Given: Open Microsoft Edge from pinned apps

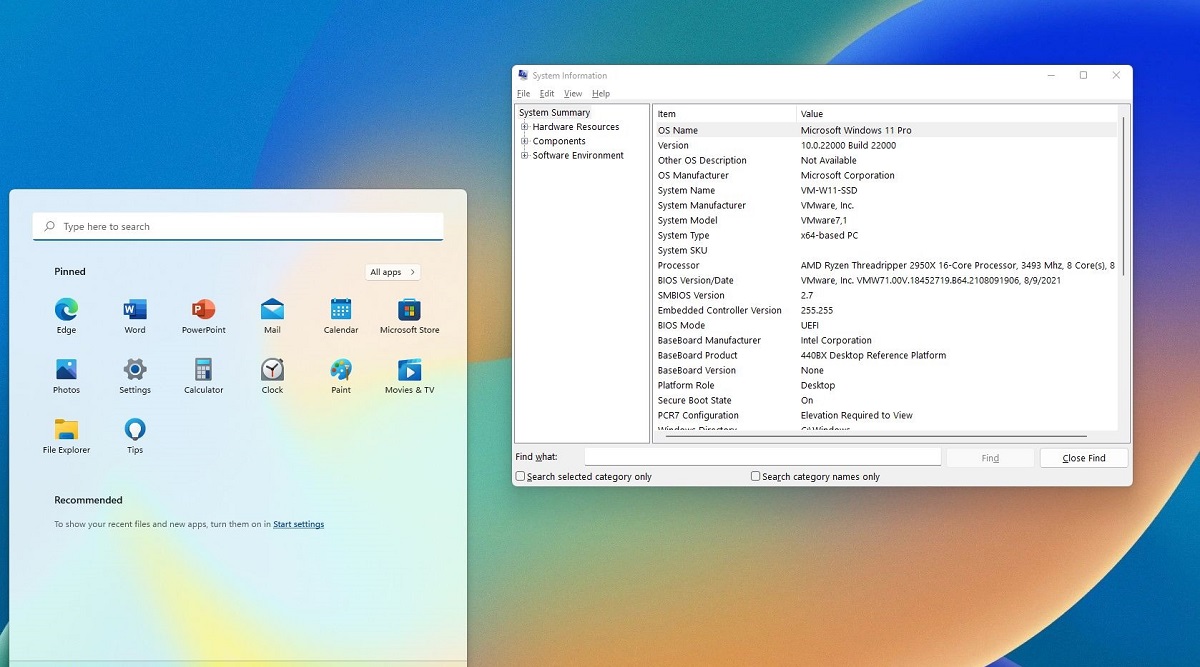Looking at the screenshot, I should coord(66,311).
